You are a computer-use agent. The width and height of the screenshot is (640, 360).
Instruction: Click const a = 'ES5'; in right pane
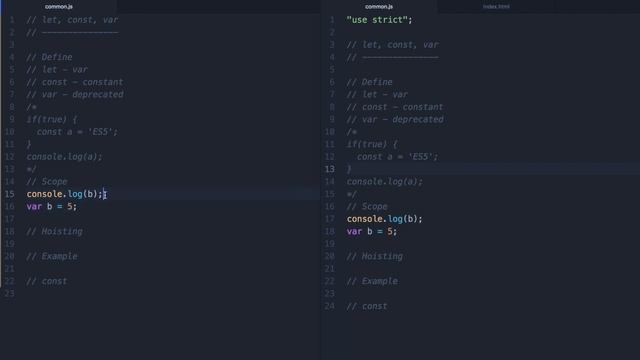pos(397,157)
